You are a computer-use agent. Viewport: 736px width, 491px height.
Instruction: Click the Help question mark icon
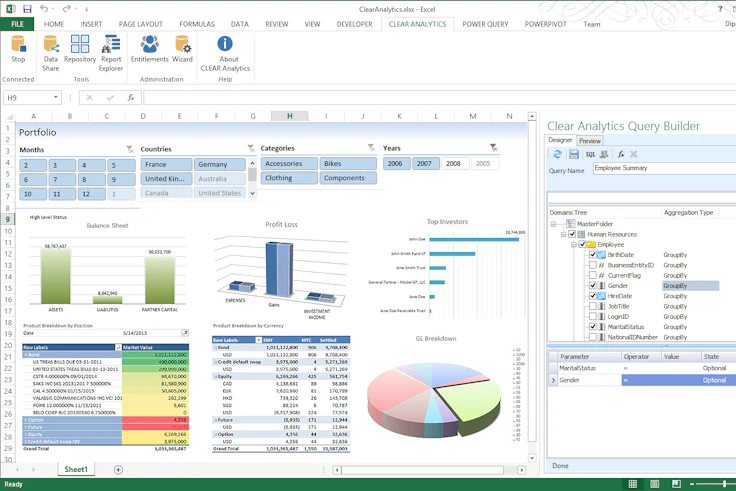pos(720,8)
